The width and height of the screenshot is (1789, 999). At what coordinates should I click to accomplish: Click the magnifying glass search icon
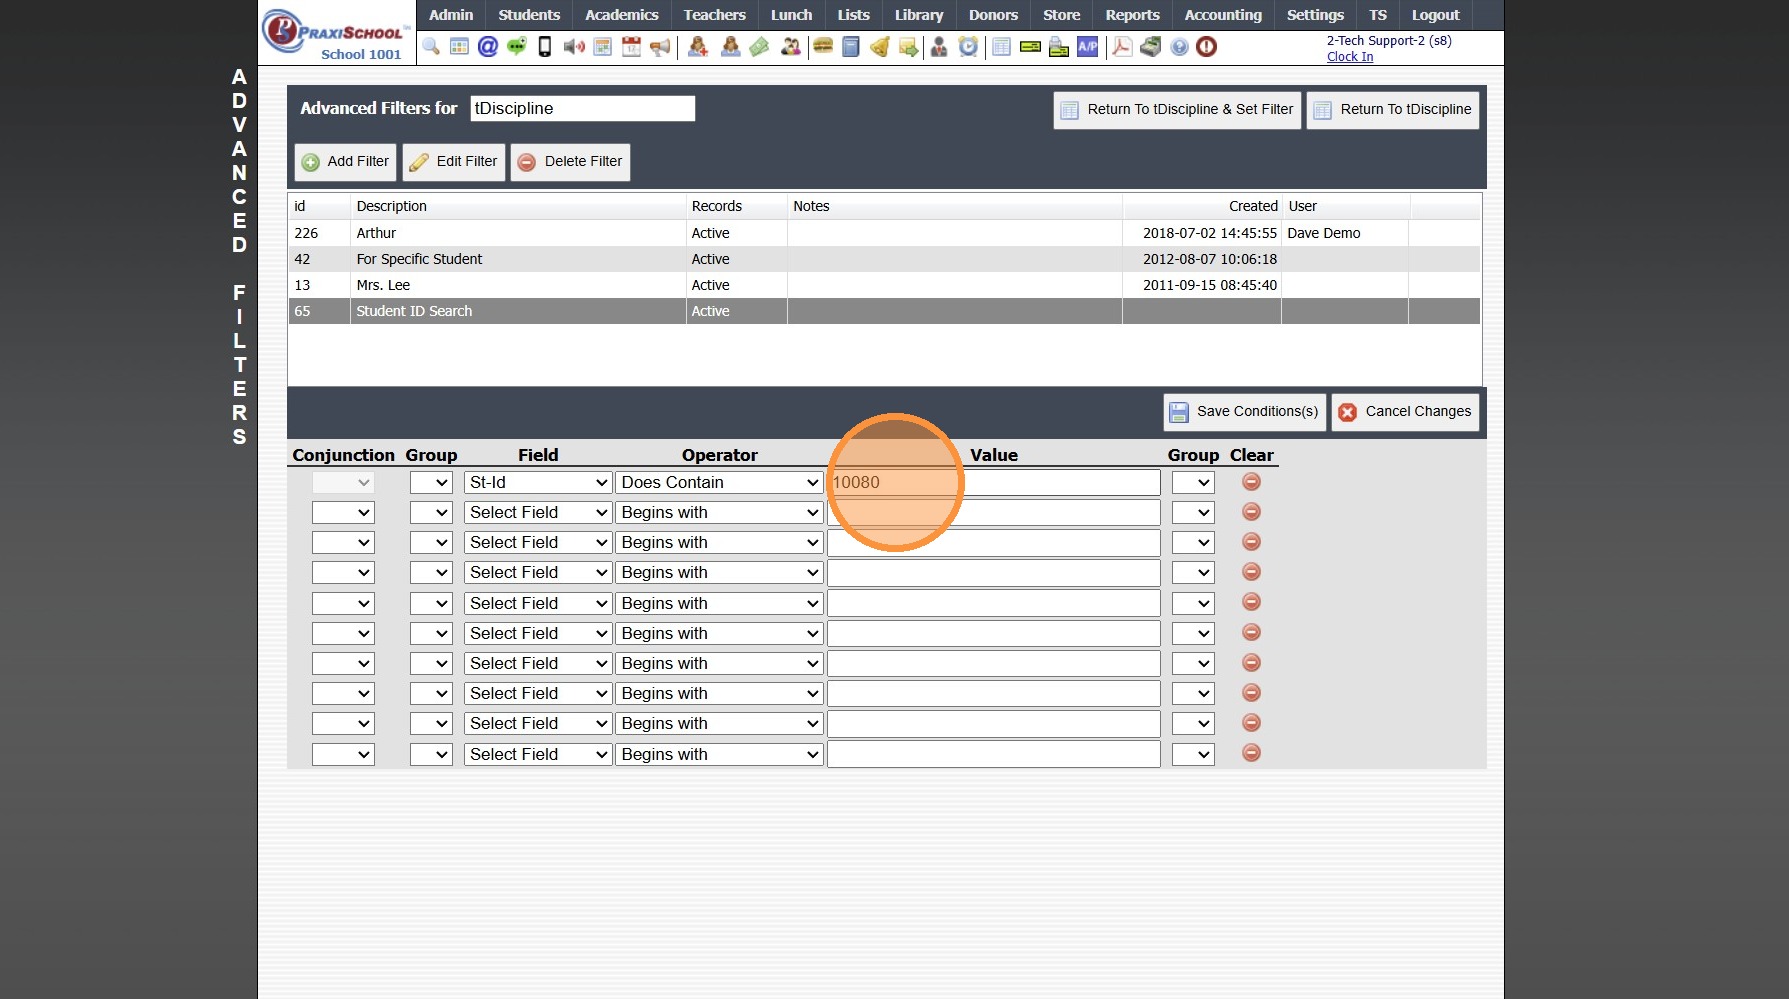coord(431,47)
